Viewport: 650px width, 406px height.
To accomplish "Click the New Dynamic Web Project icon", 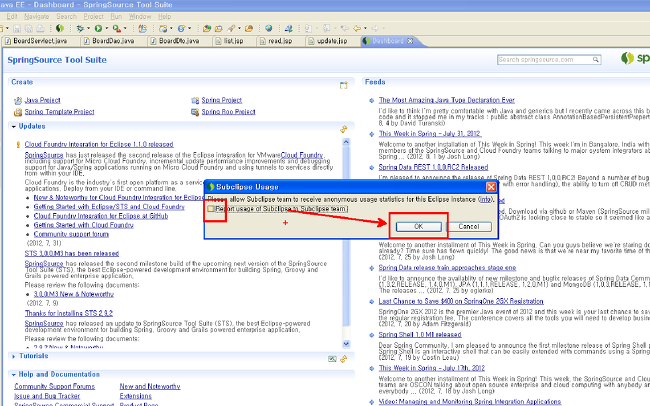I will pyautogui.click(x=163, y=29).
